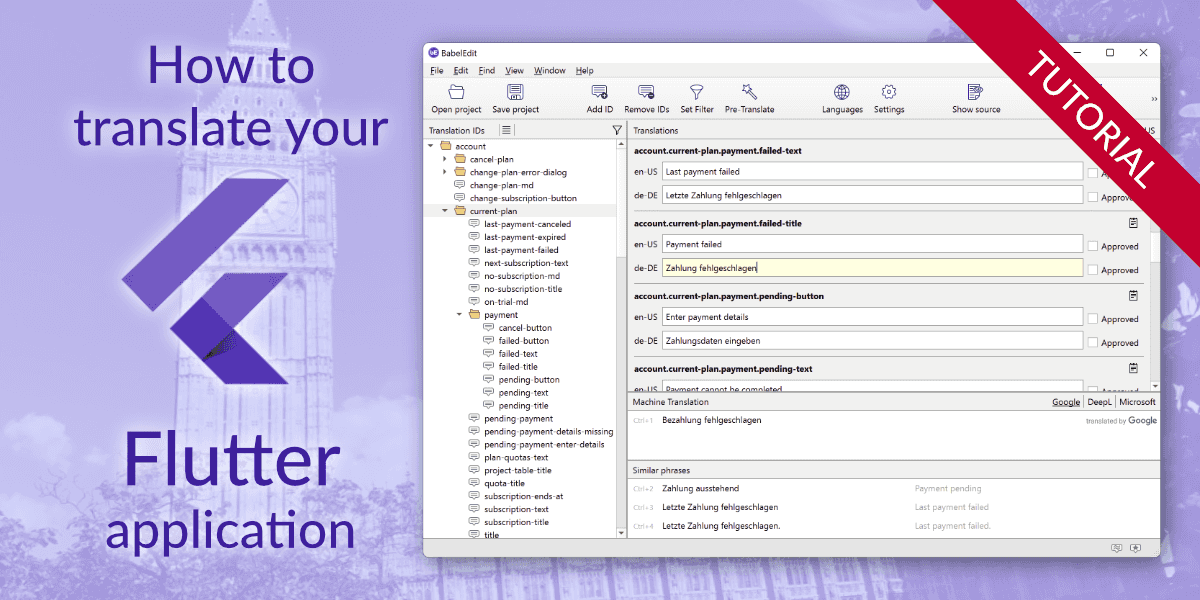Click tree scrollbar up arrow
Viewport: 1200px width, 600px height.
point(621,144)
